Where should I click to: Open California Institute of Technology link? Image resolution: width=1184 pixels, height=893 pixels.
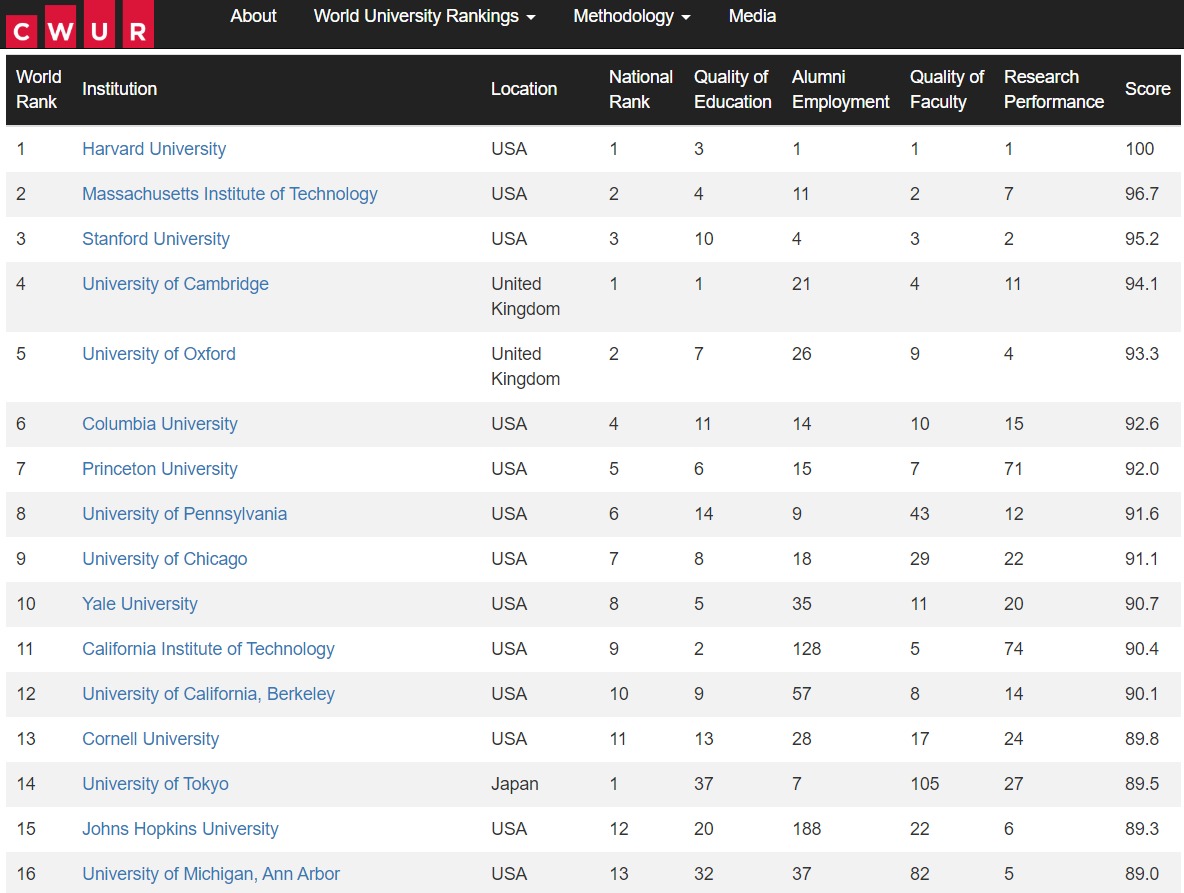(208, 649)
